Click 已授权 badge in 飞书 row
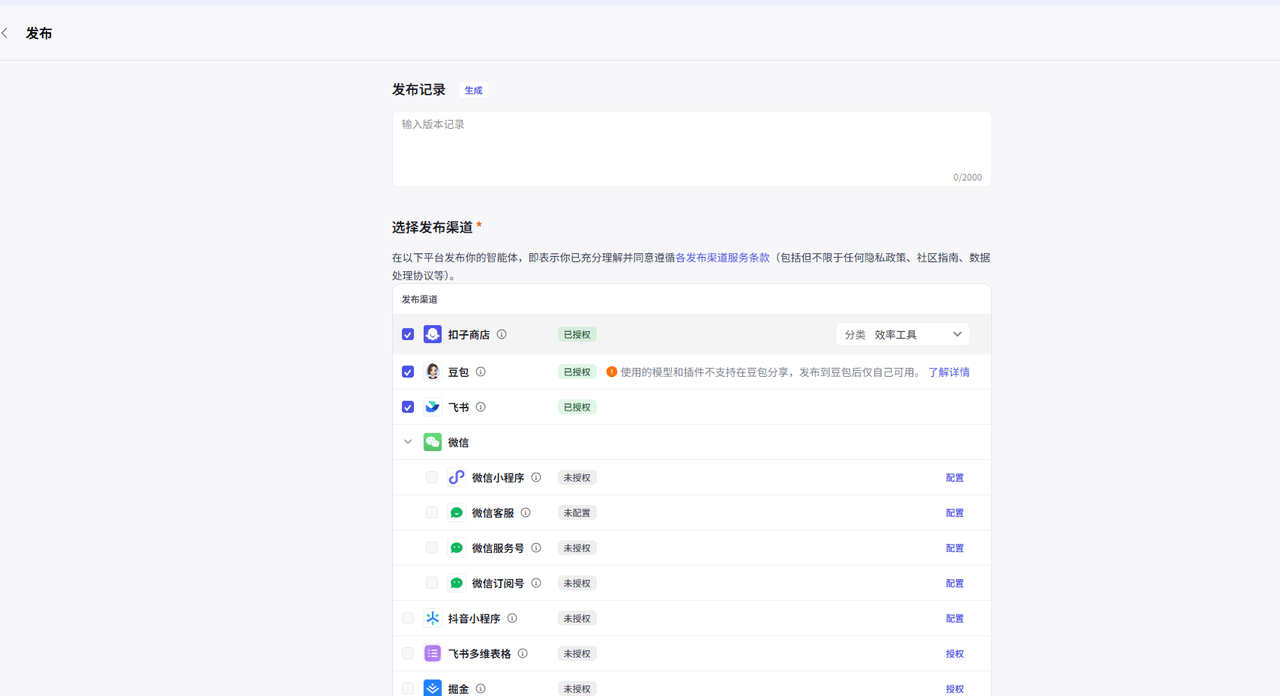Image resolution: width=1280 pixels, height=696 pixels. coord(577,407)
